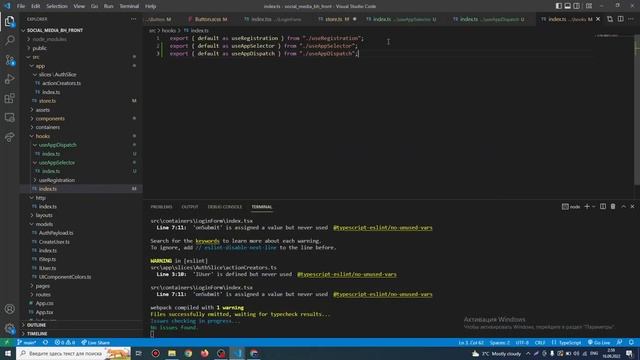
Task: Open the Remote Explorer view
Action: coord(9,118)
